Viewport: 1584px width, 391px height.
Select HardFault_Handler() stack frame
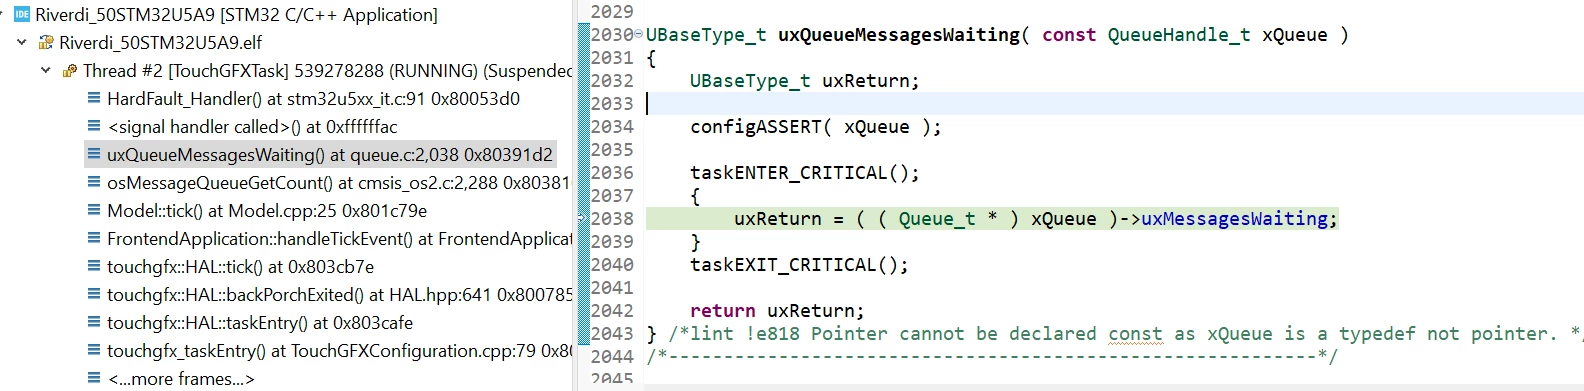(313, 98)
